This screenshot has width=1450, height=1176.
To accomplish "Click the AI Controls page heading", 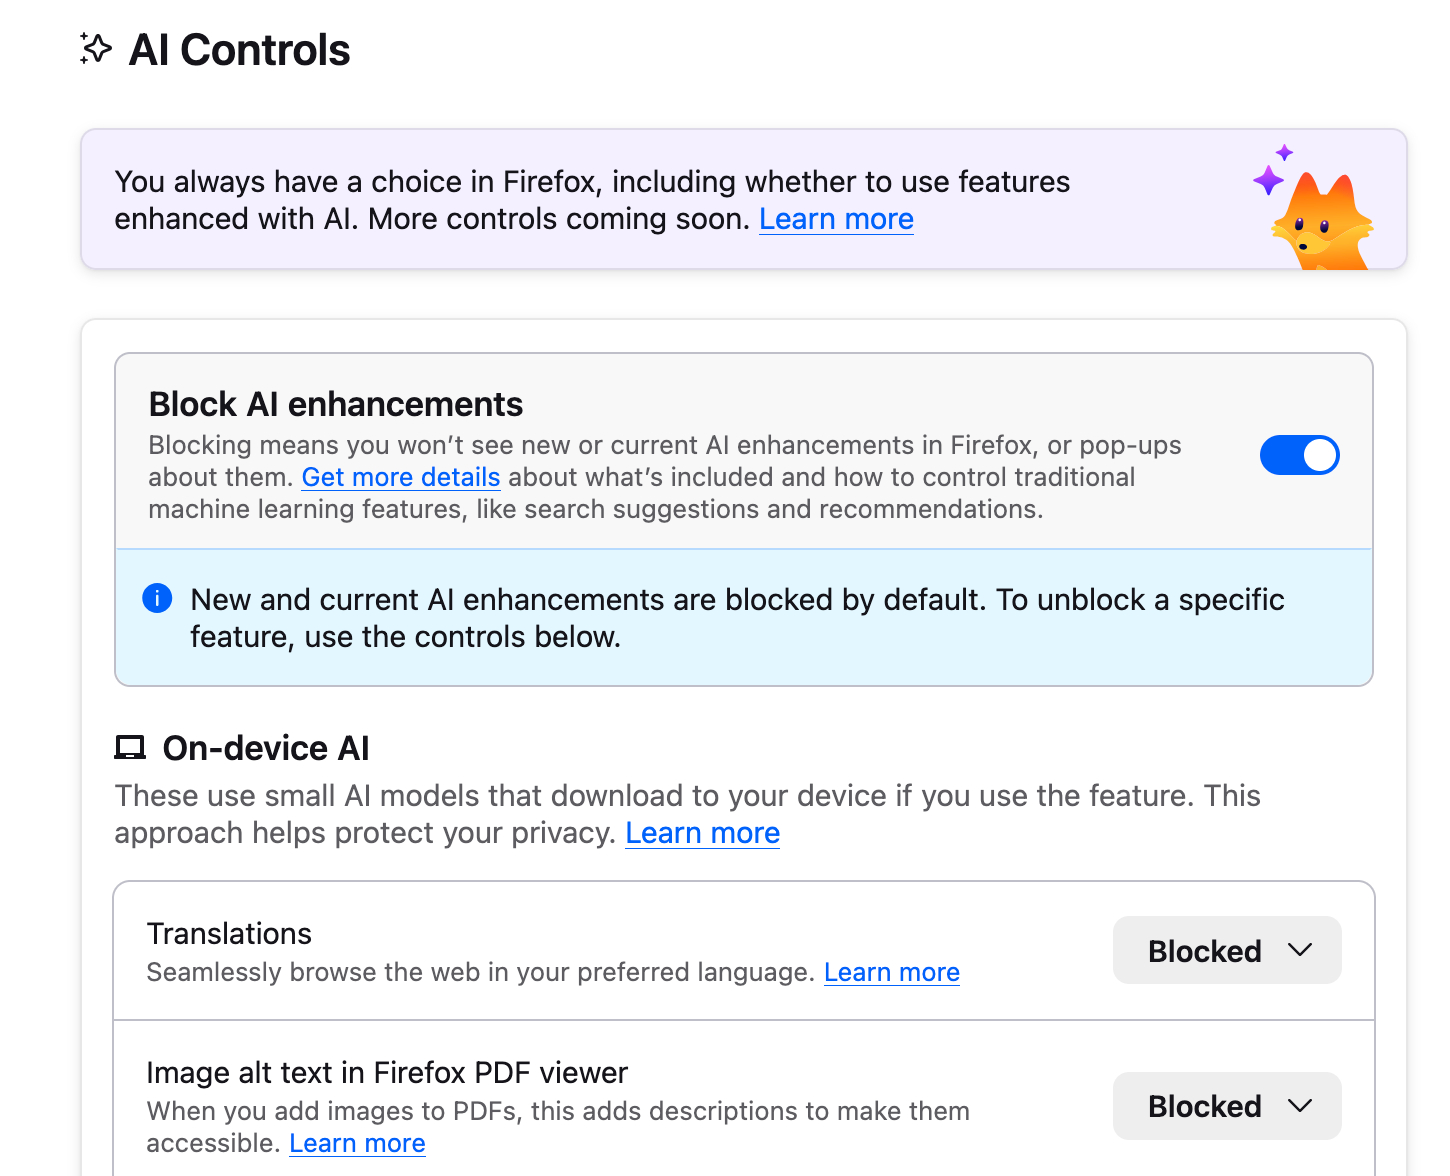I will [x=240, y=50].
